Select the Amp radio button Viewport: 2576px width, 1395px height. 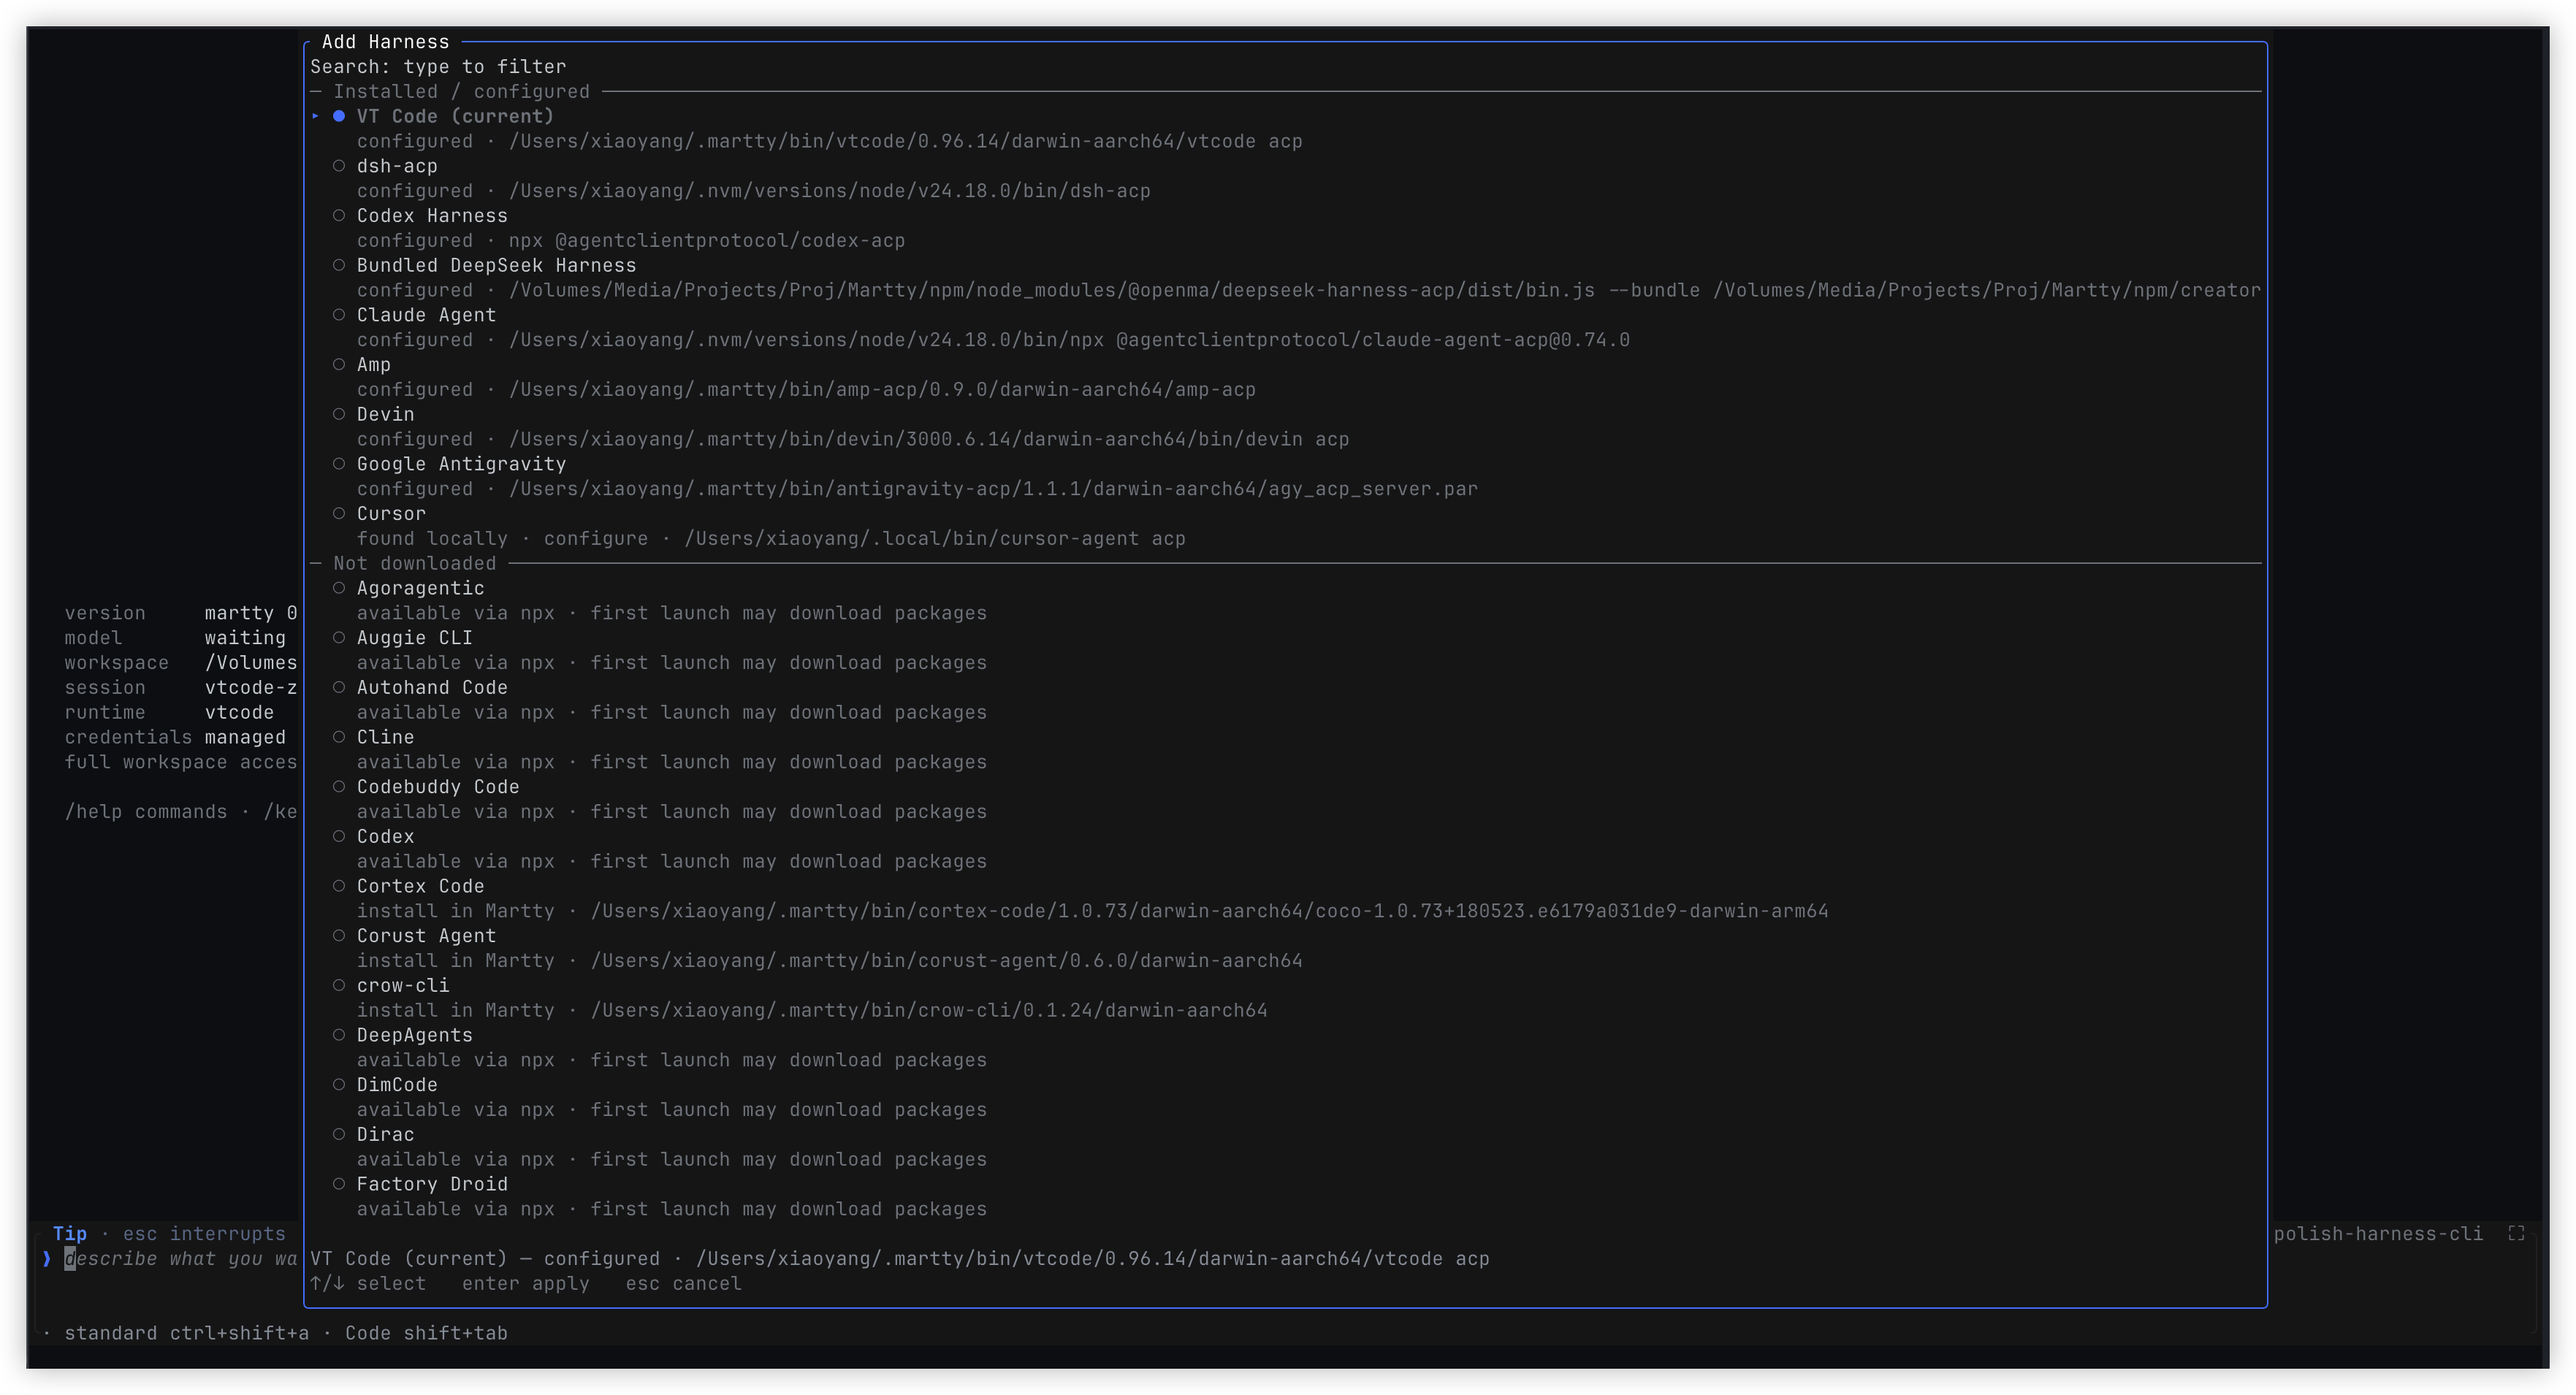point(339,365)
